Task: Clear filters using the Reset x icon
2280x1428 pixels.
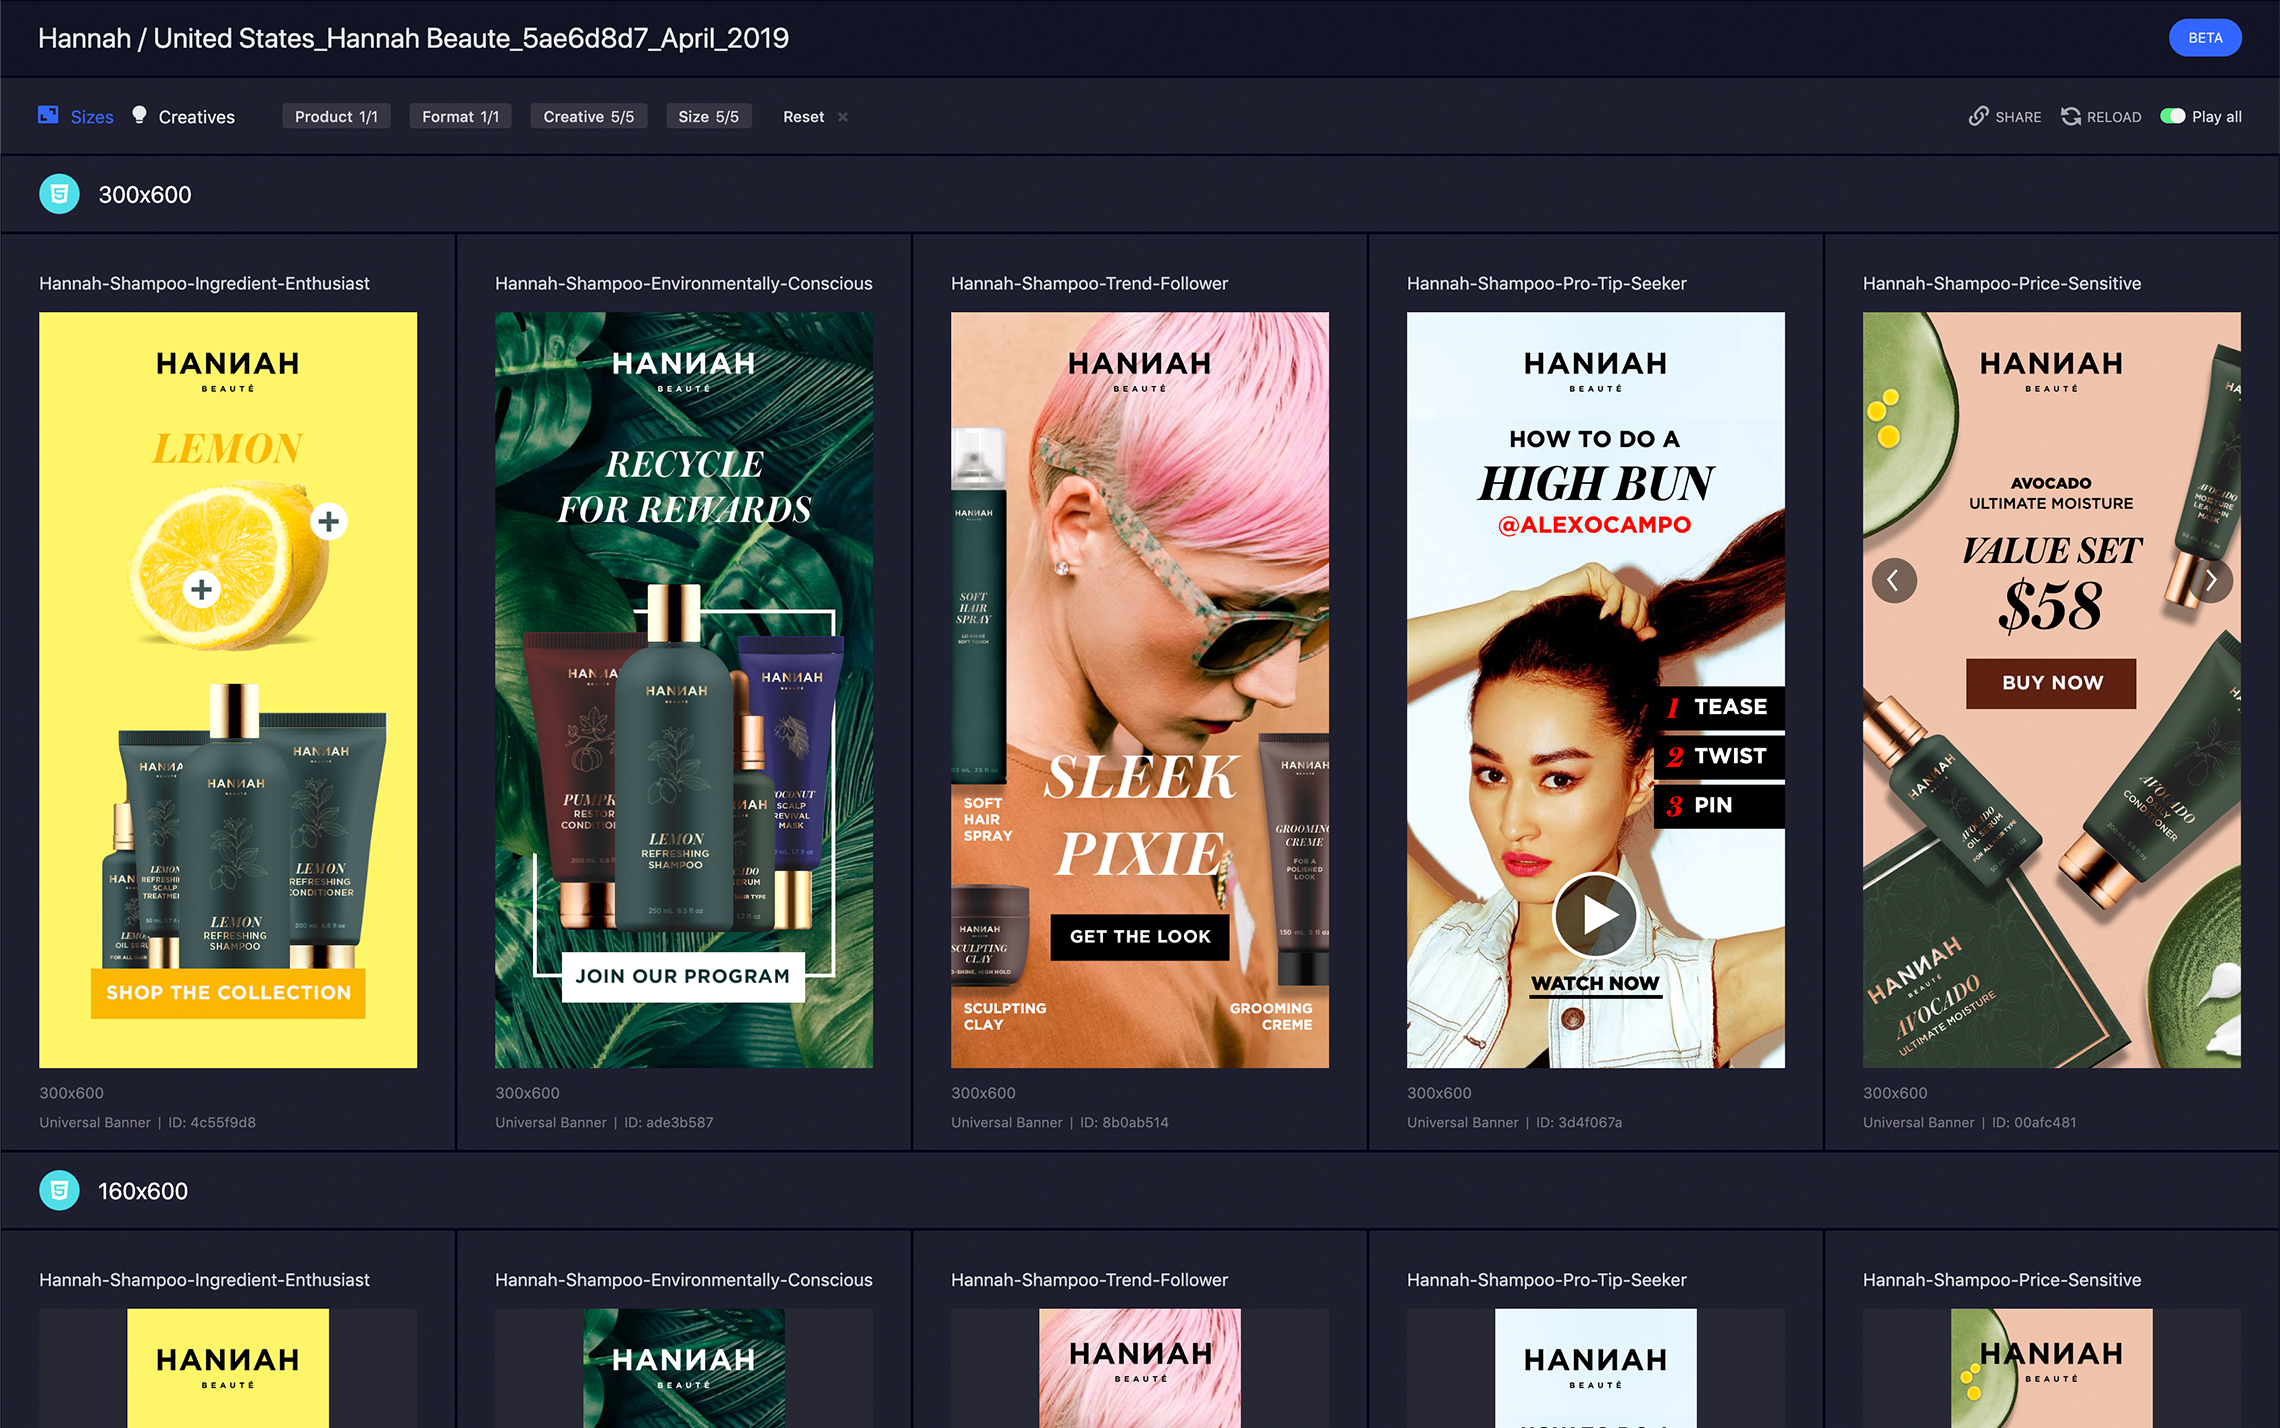Action: 842,116
